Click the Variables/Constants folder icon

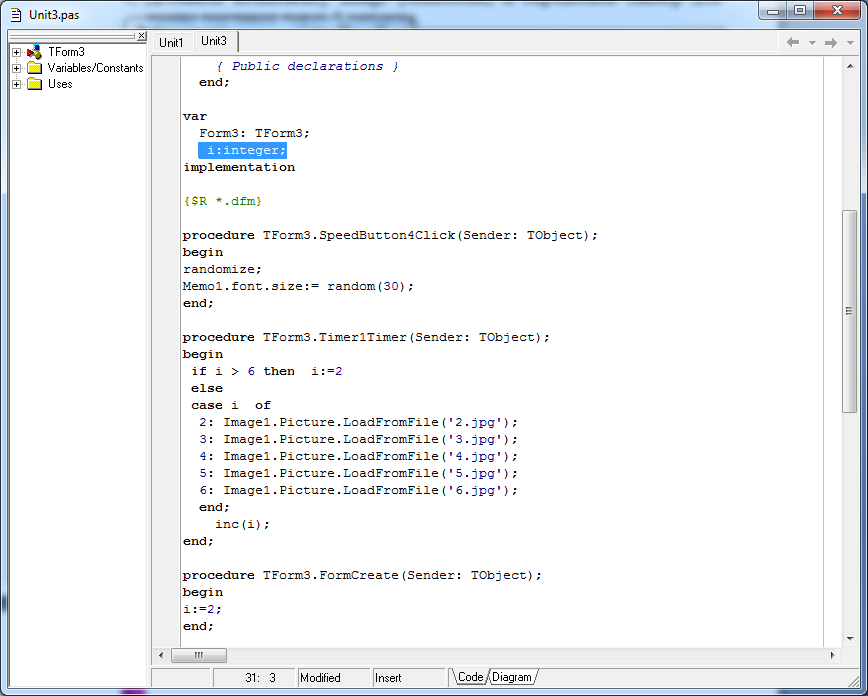pos(34,68)
